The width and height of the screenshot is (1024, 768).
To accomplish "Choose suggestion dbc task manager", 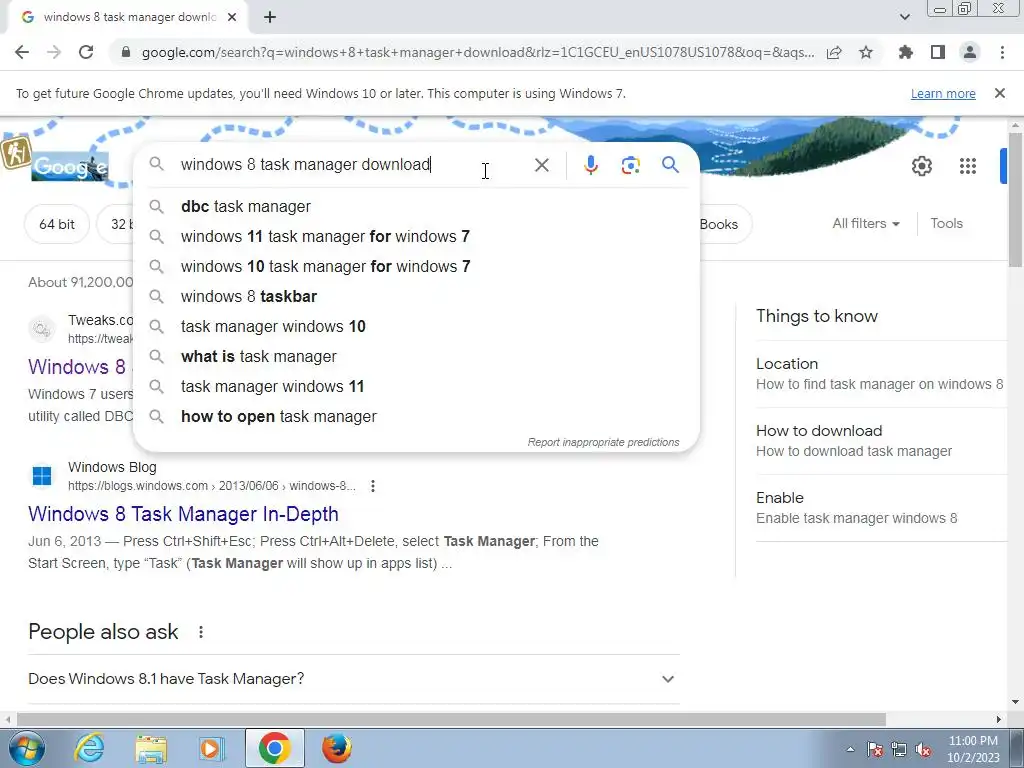I will [x=416, y=206].
